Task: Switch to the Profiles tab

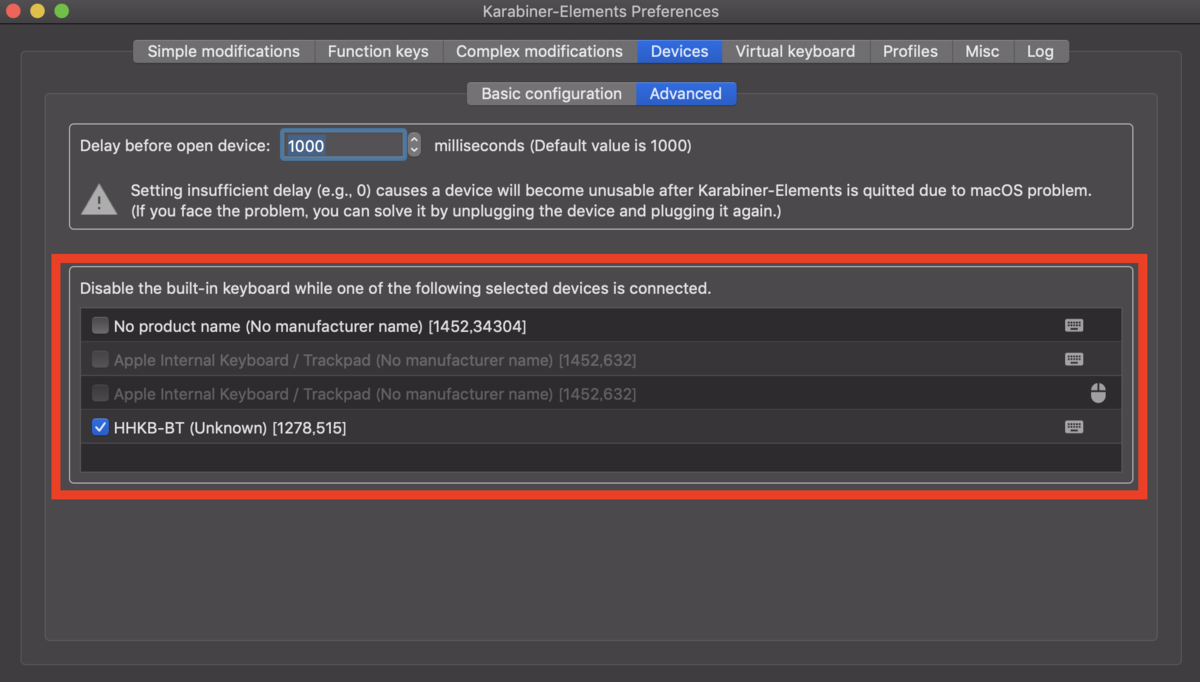Action: (x=910, y=51)
